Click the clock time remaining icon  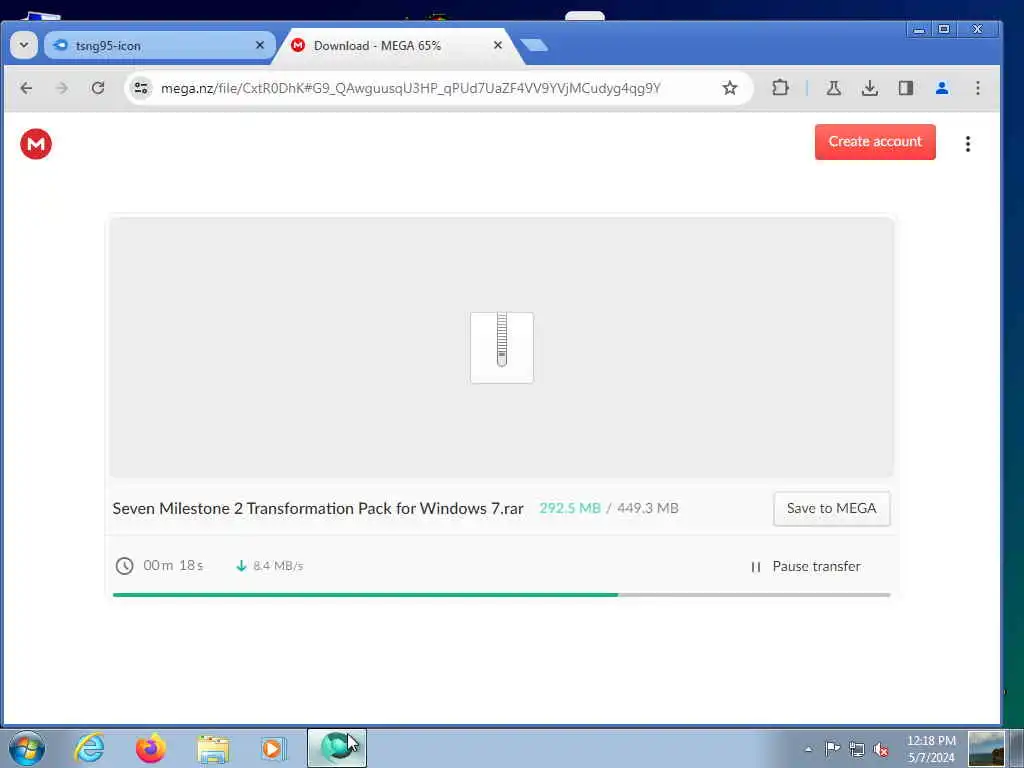pyautogui.click(x=124, y=566)
